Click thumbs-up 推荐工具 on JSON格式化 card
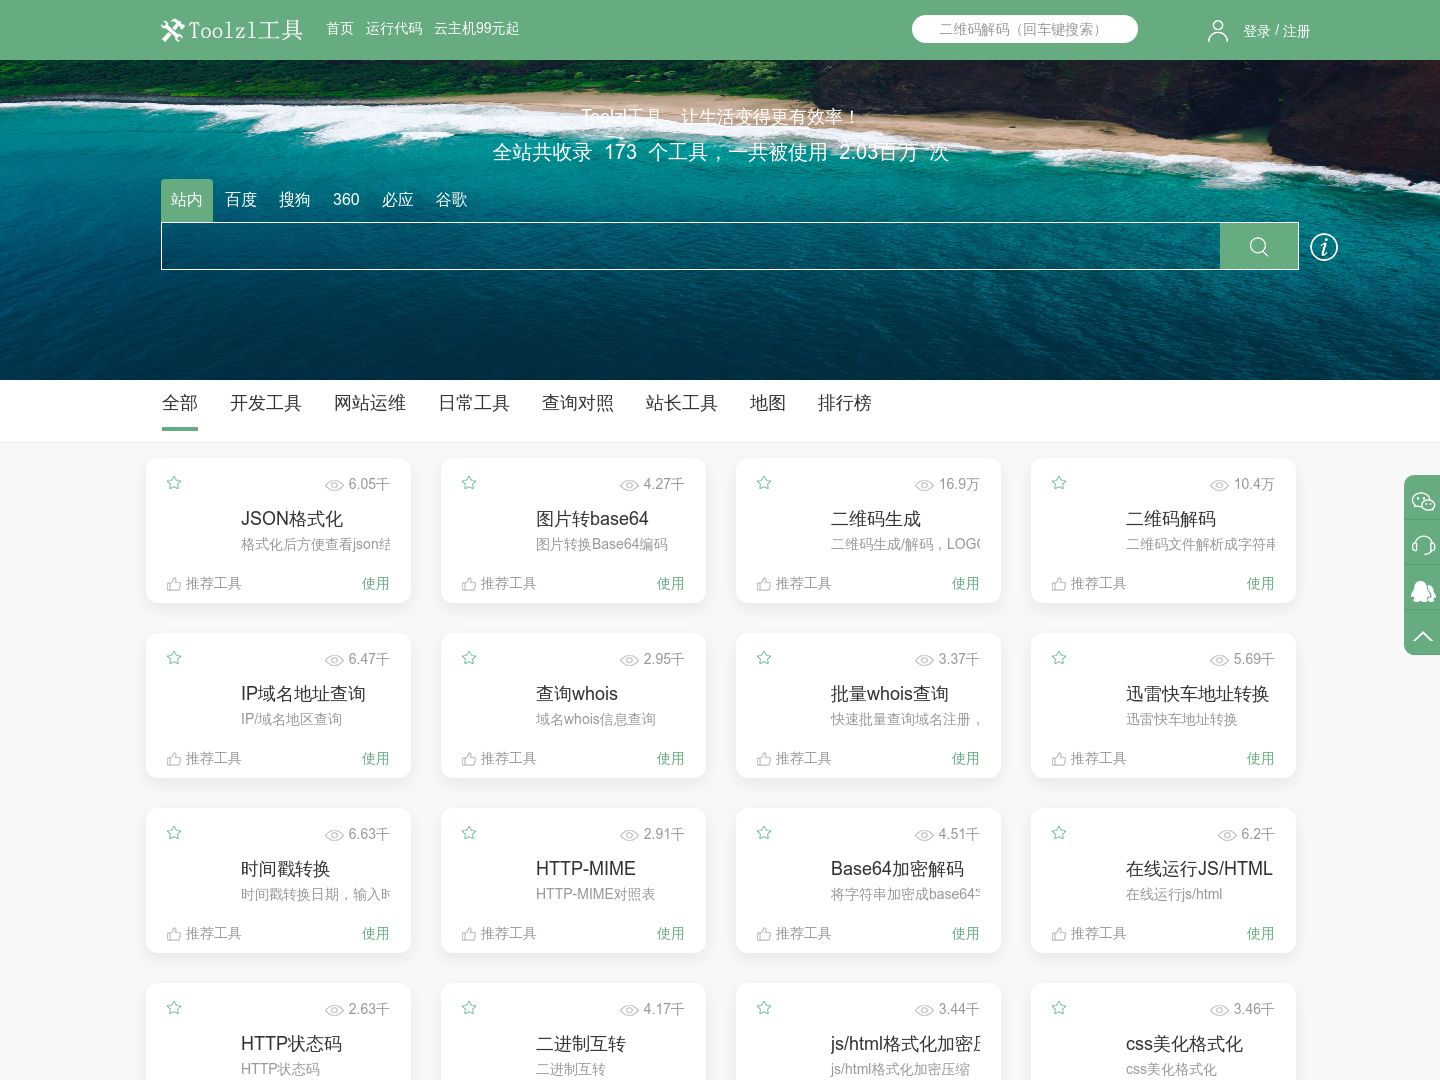The height and width of the screenshot is (1080, 1440). point(204,584)
